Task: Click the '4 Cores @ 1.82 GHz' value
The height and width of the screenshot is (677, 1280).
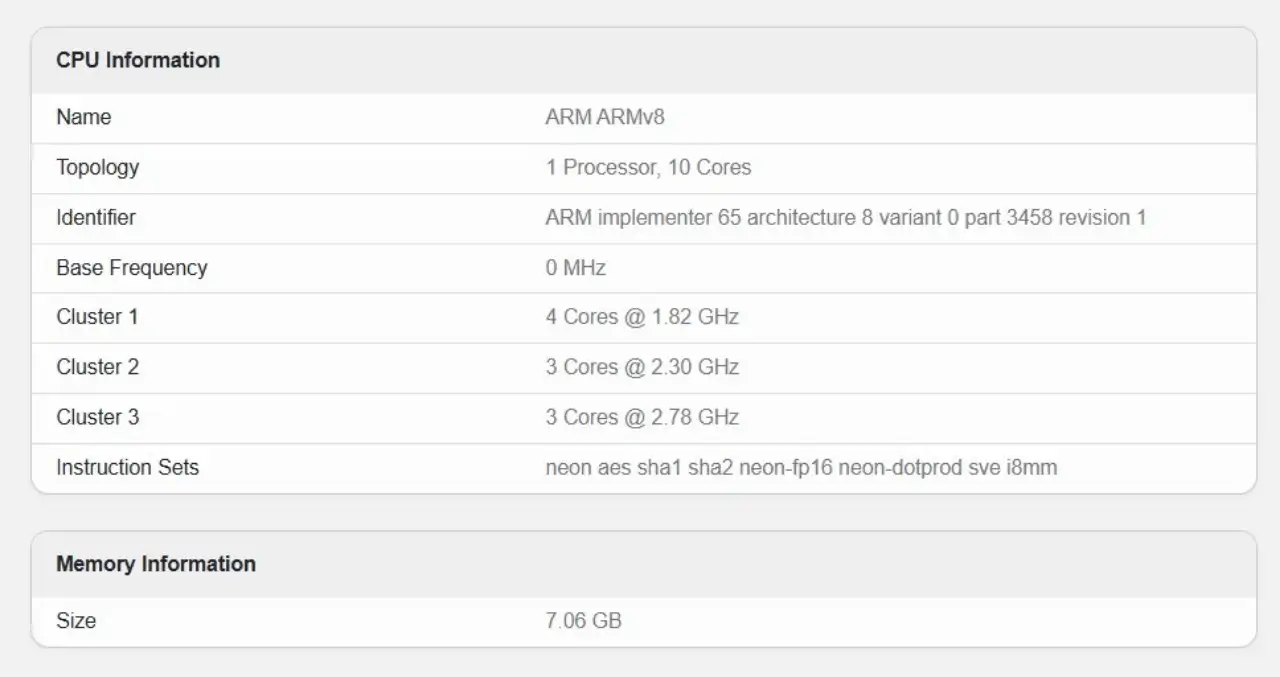Action: 642,317
